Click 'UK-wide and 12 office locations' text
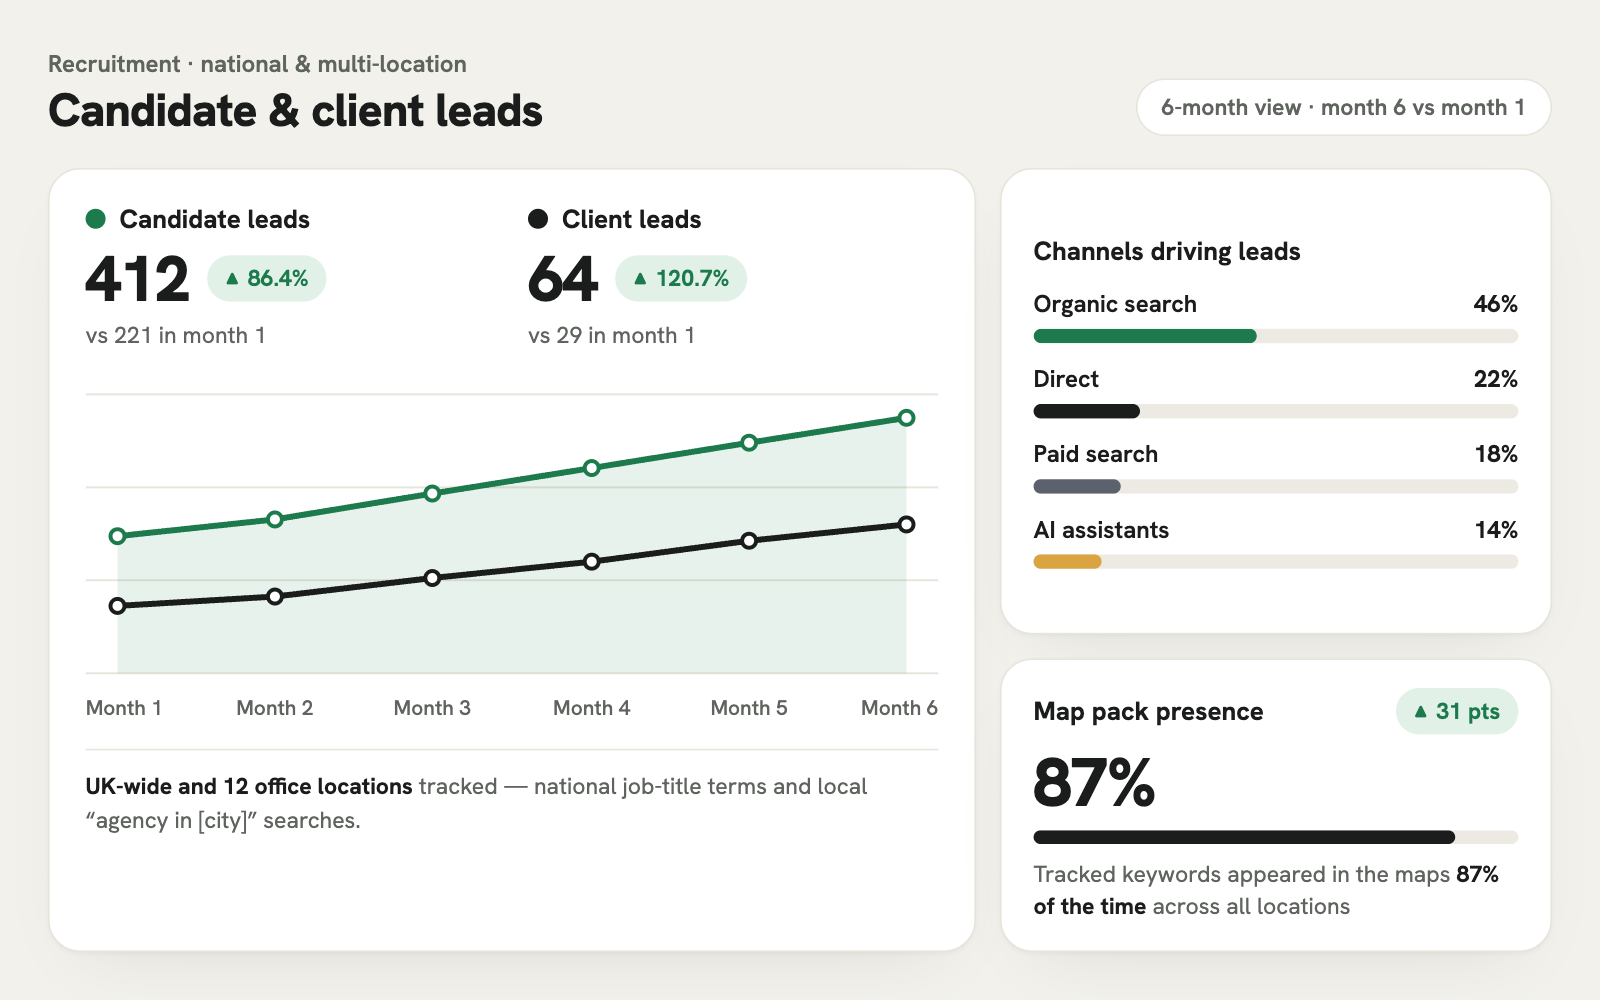 coord(249,787)
